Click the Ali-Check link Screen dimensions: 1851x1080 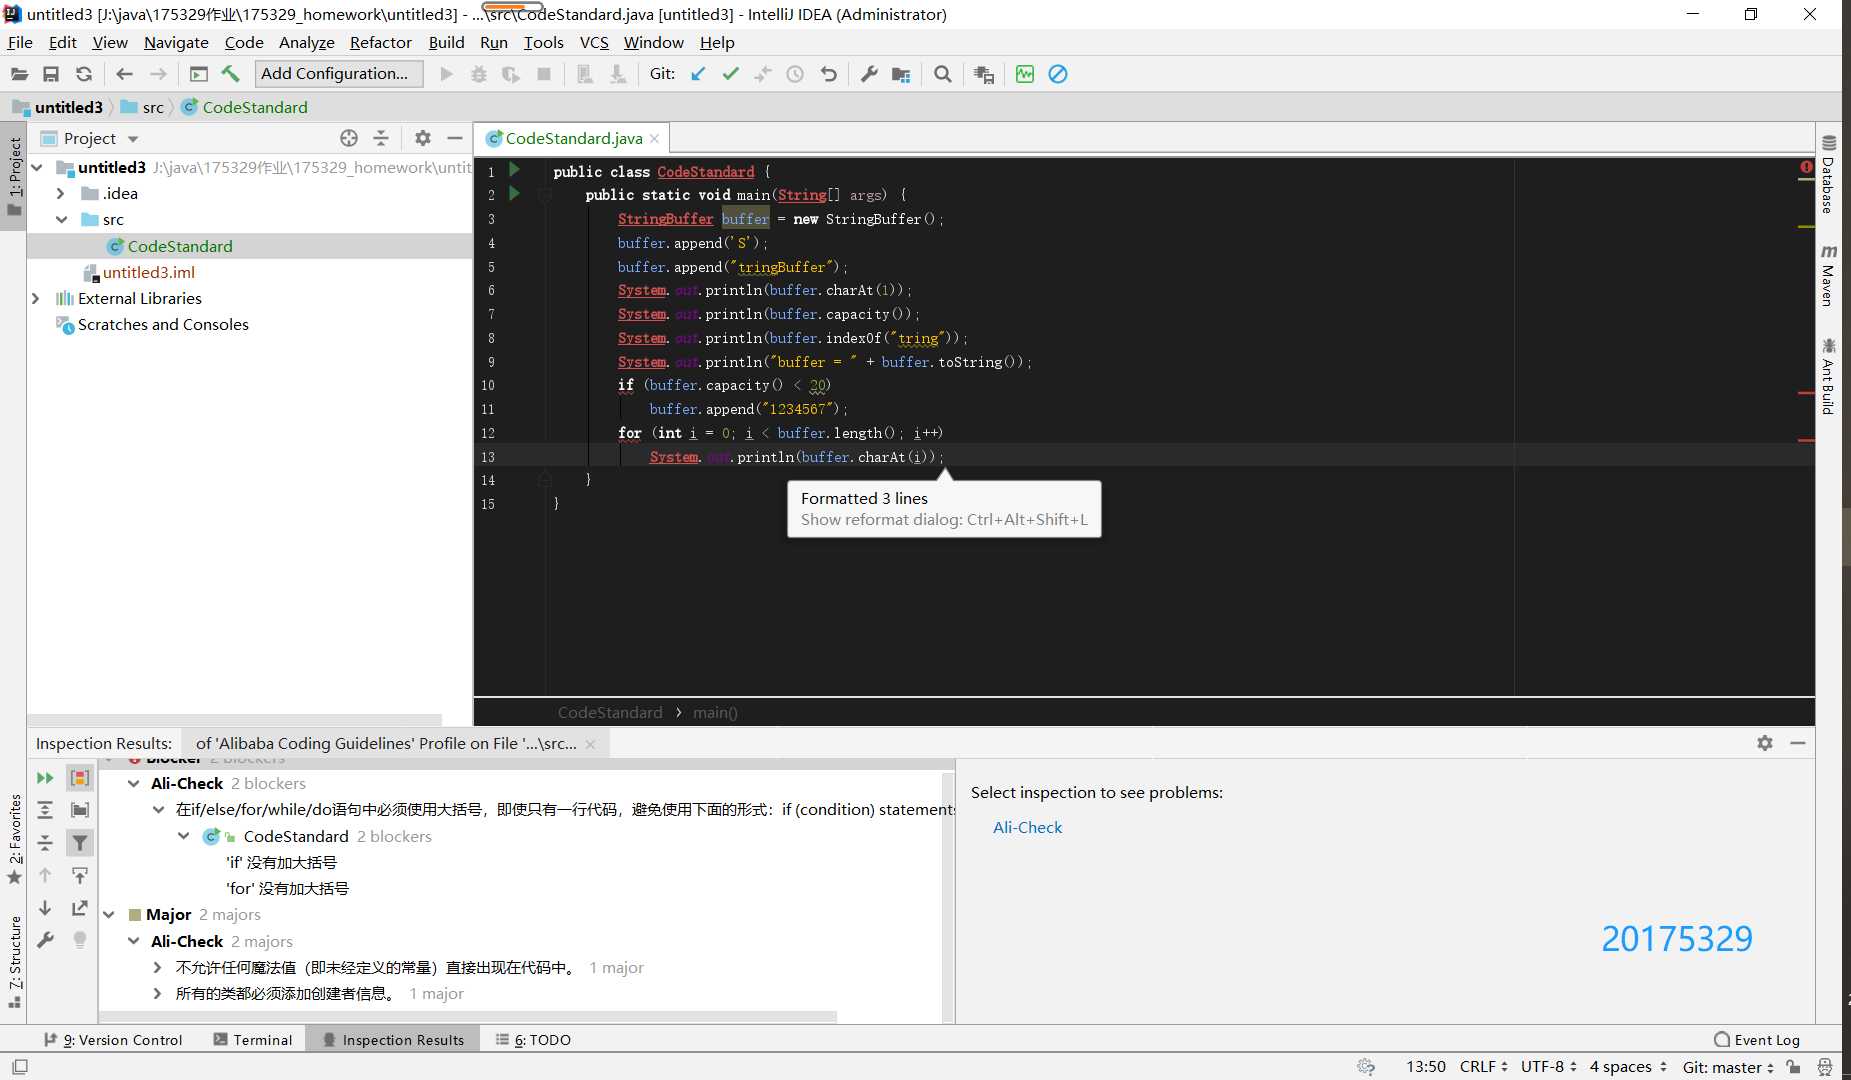click(1027, 827)
